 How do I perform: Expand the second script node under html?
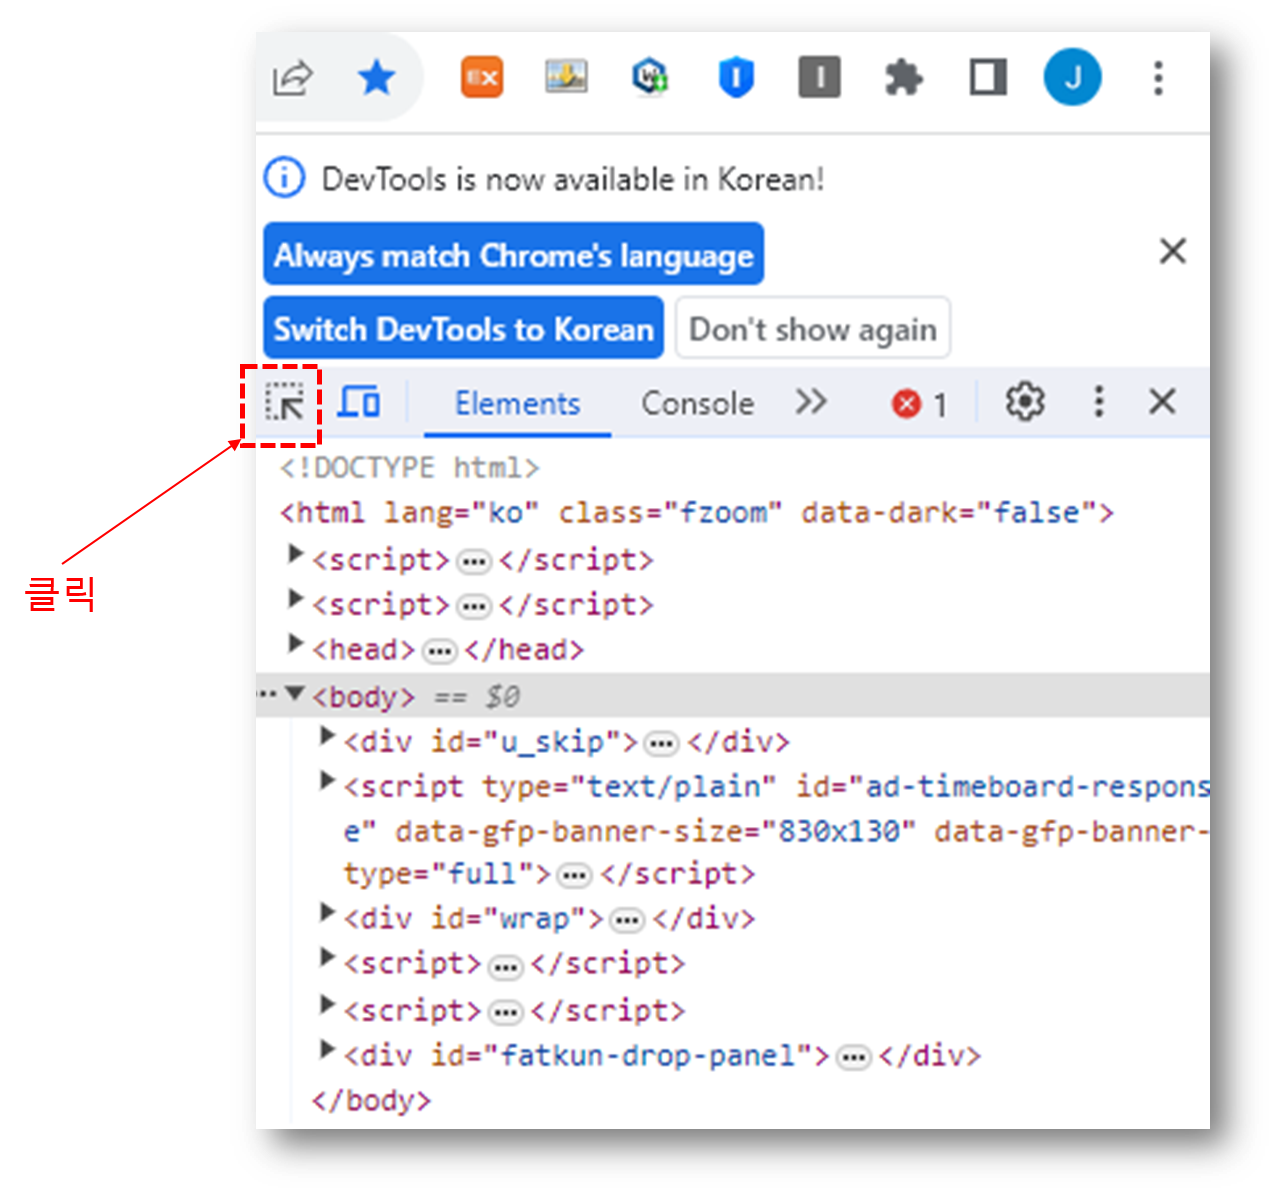coord(295,598)
